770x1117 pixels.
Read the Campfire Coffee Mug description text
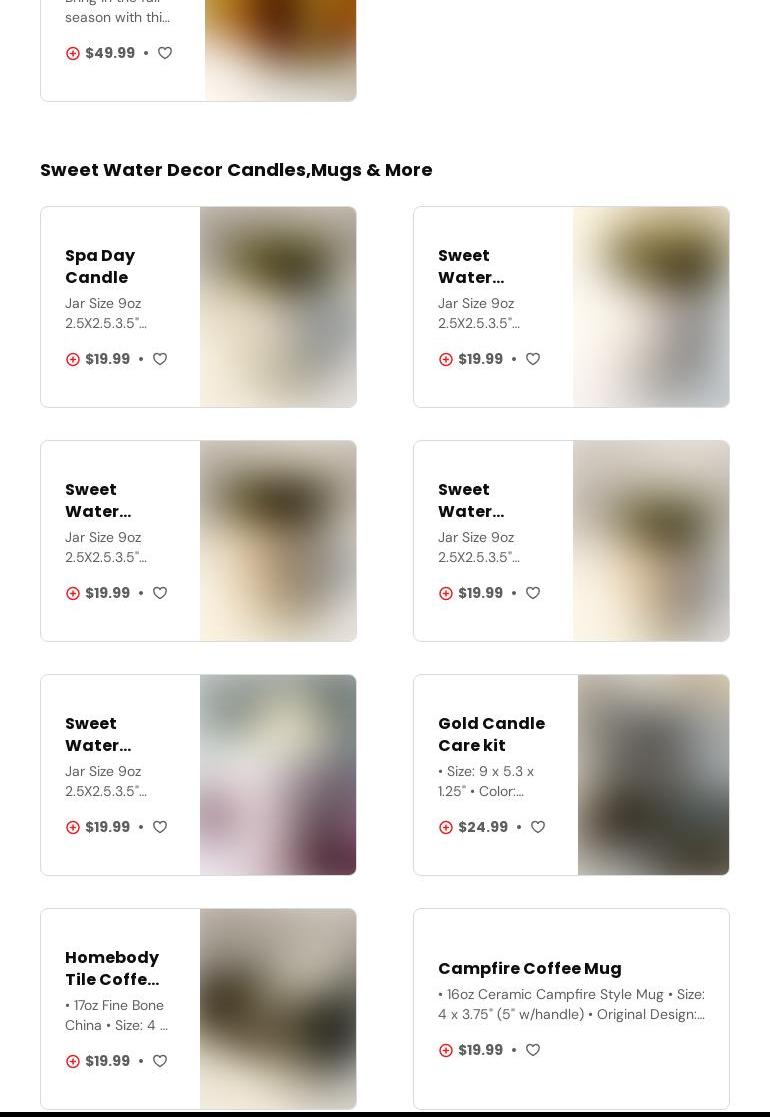pyautogui.click(x=571, y=1004)
